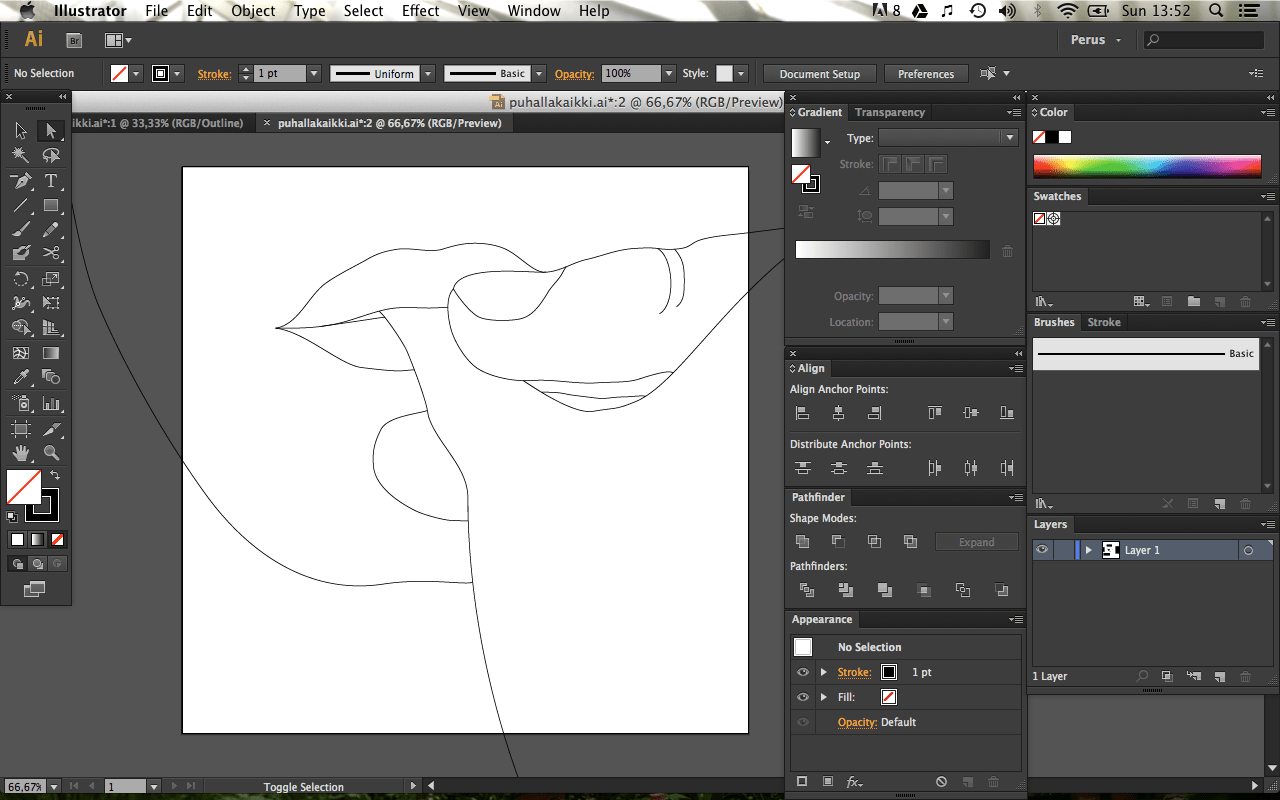Open Perus workspace switcher dropdown
Viewport: 1280px width, 800px height.
(x=1096, y=40)
